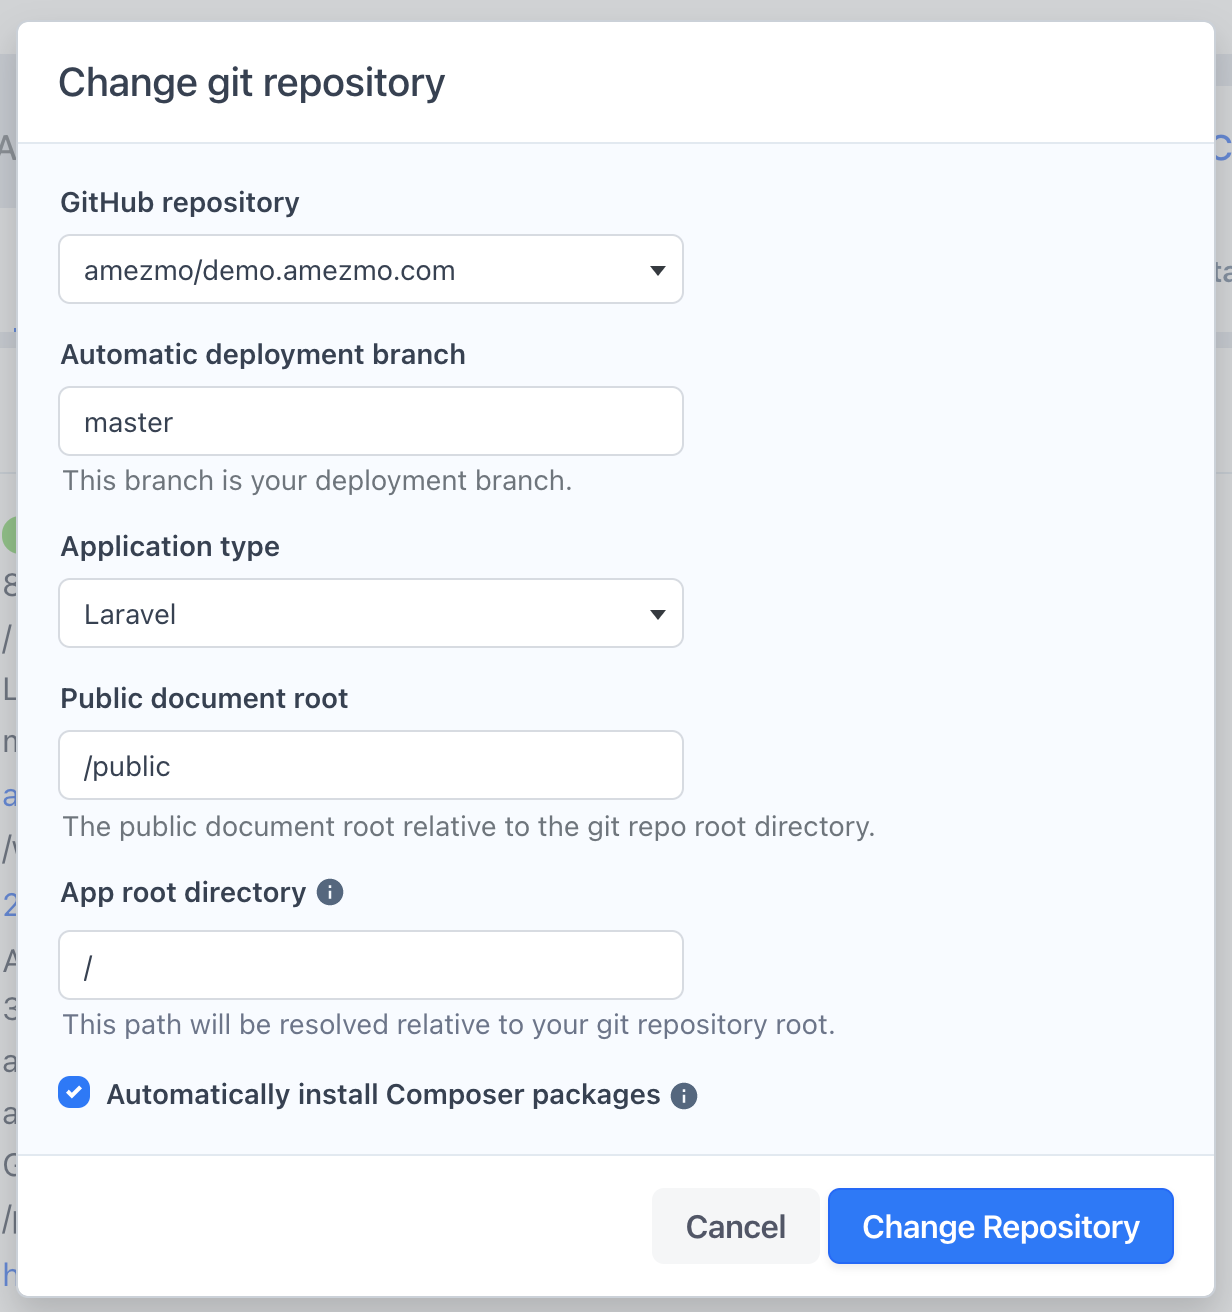Click the GitHub repository section heading
The image size is (1232, 1312).
click(x=180, y=202)
